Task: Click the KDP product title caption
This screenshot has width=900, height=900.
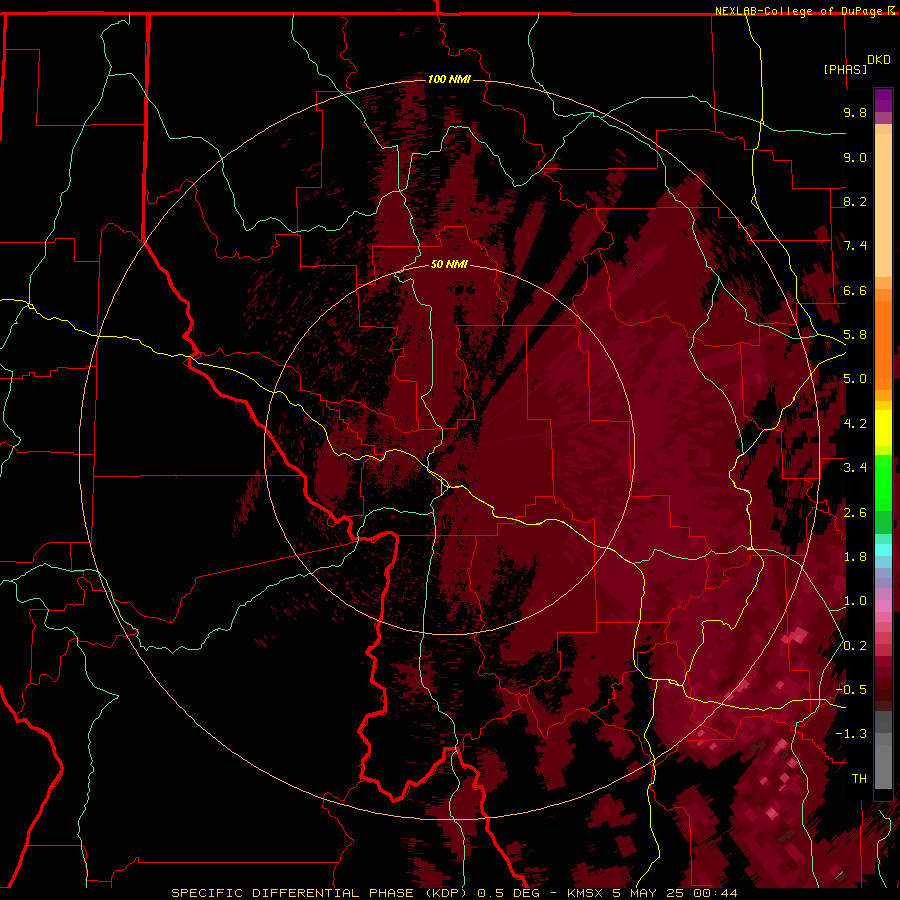Action: click(x=454, y=893)
